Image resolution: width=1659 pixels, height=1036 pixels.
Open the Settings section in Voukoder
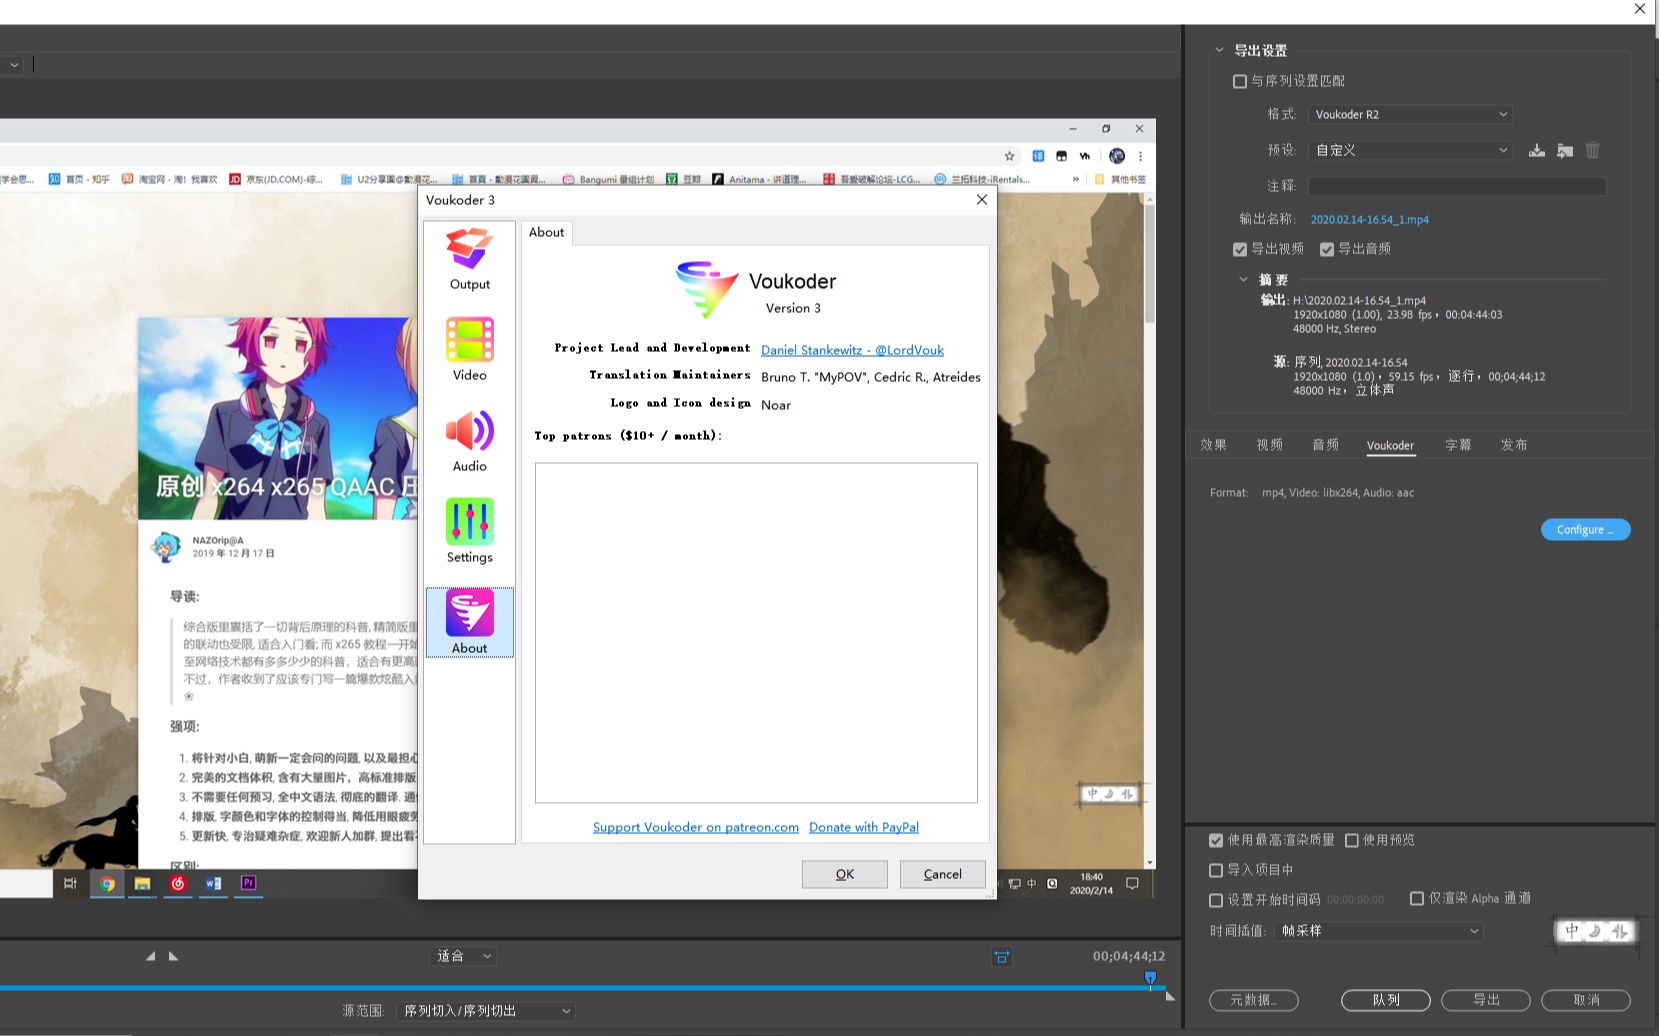(x=469, y=532)
